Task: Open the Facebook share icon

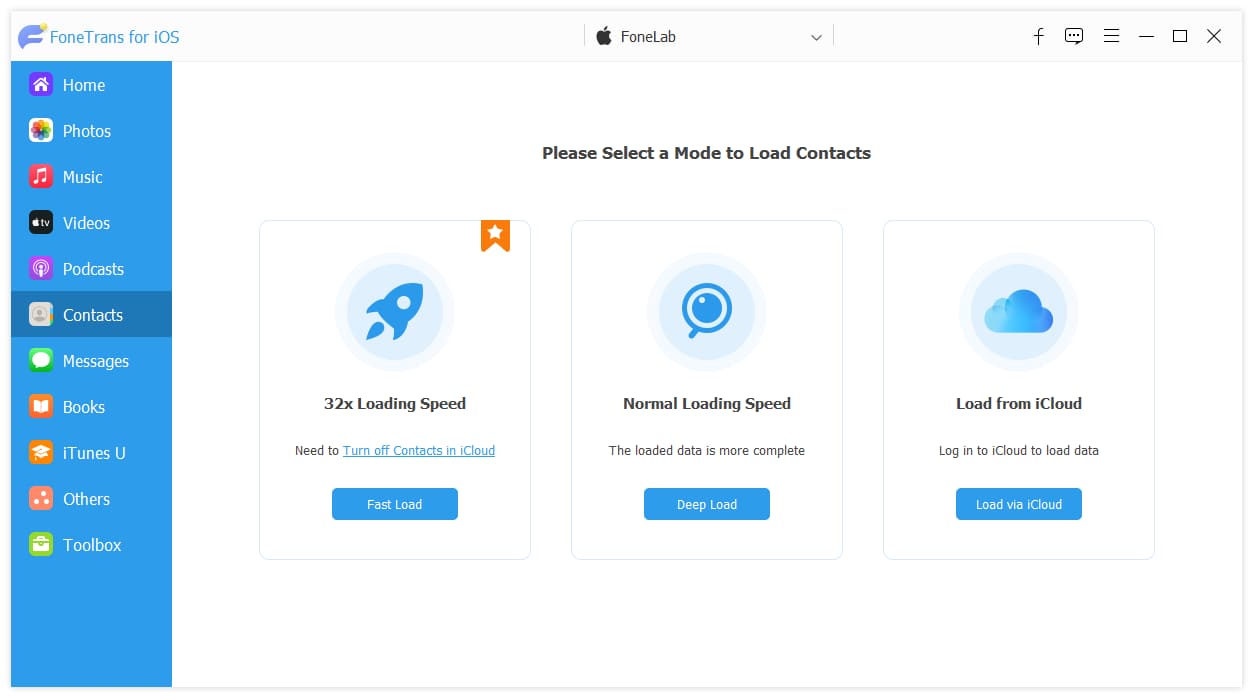Action: (1039, 36)
